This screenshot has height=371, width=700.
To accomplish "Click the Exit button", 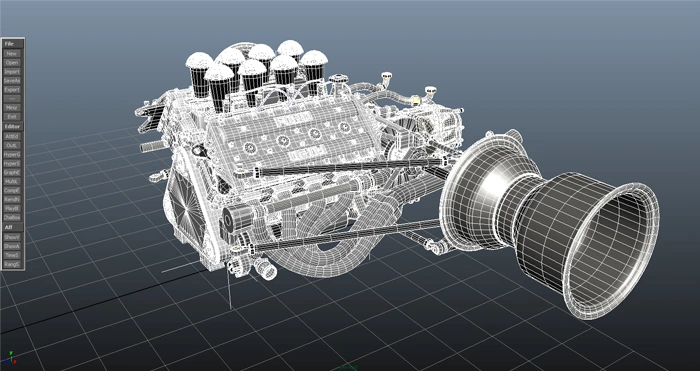I will click(12, 117).
